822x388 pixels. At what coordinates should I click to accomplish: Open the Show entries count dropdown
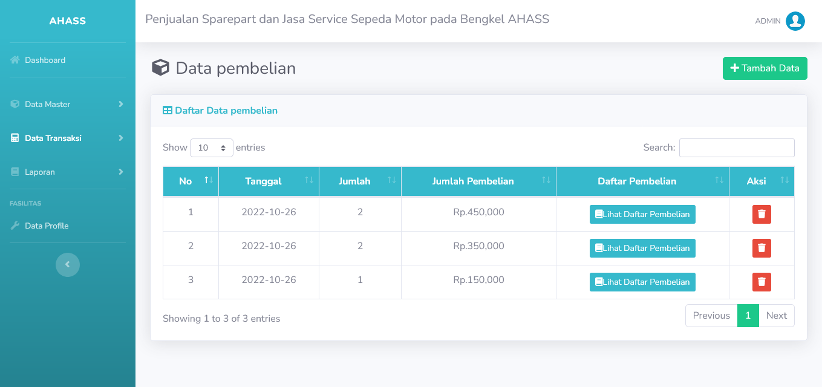pos(212,148)
